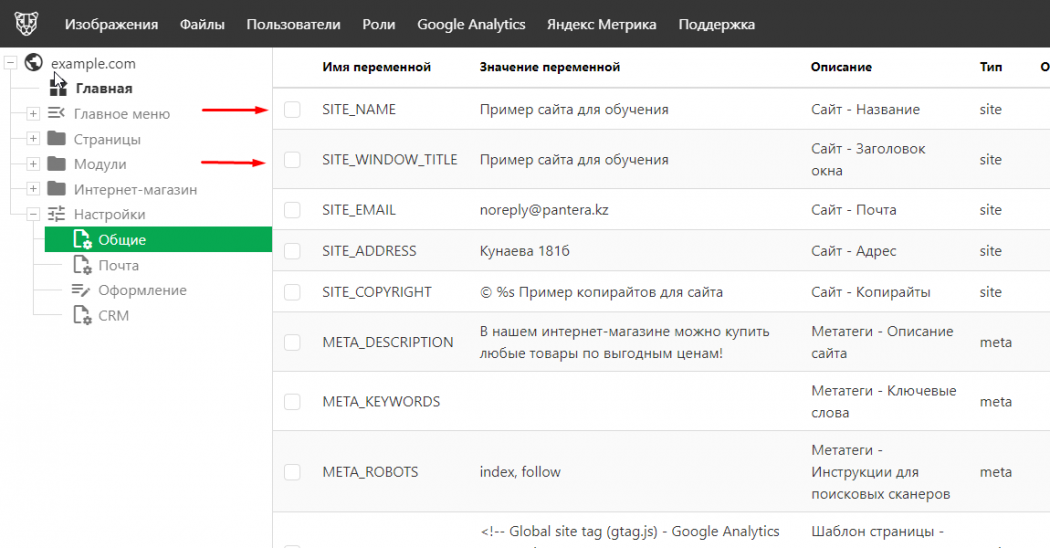Click the Почта settings file icon

[82, 265]
